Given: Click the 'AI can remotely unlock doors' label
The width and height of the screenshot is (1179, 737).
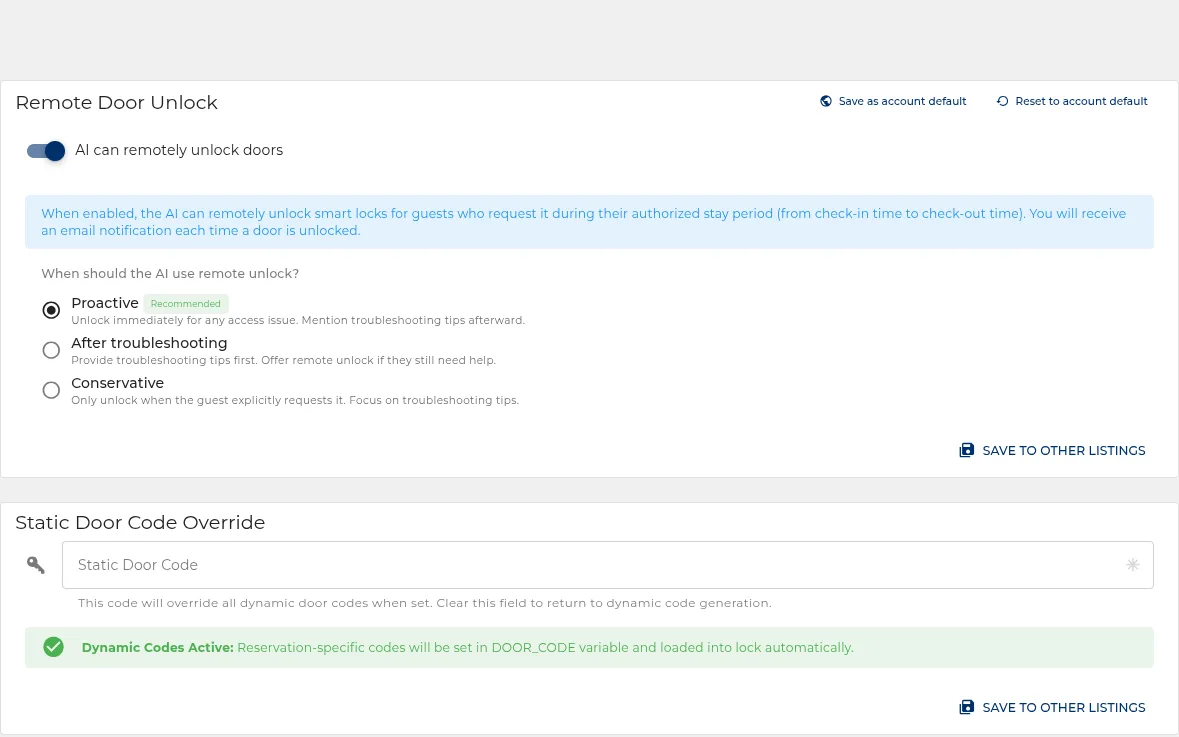Looking at the screenshot, I should 179,150.
